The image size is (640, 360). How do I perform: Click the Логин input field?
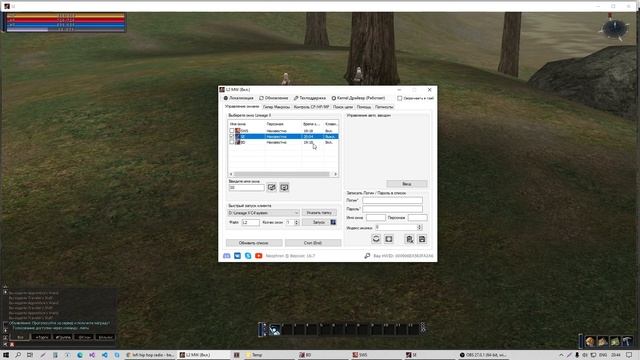[x=393, y=200]
